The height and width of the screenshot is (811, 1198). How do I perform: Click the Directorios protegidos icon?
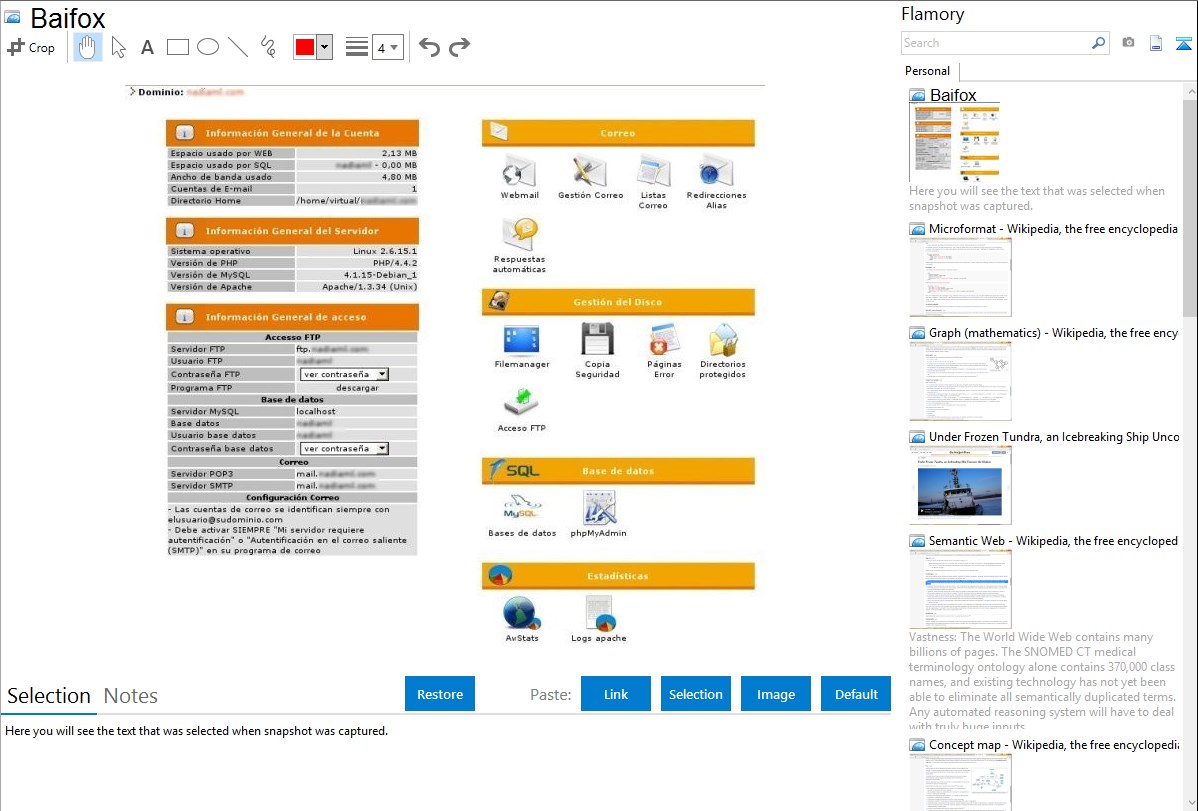[x=723, y=340]
